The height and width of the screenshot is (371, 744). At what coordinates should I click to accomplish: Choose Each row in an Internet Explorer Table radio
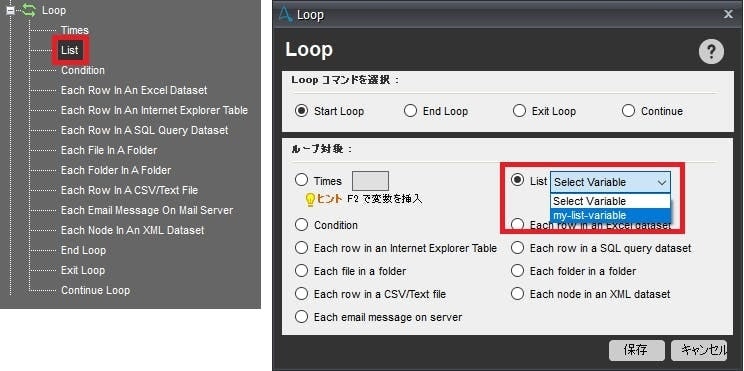[301, 248]
